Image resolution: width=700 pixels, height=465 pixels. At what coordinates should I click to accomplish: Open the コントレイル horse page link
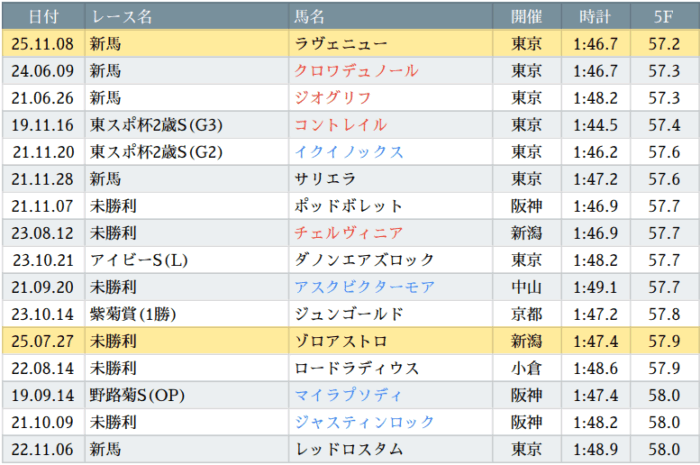tap(341, 125)
